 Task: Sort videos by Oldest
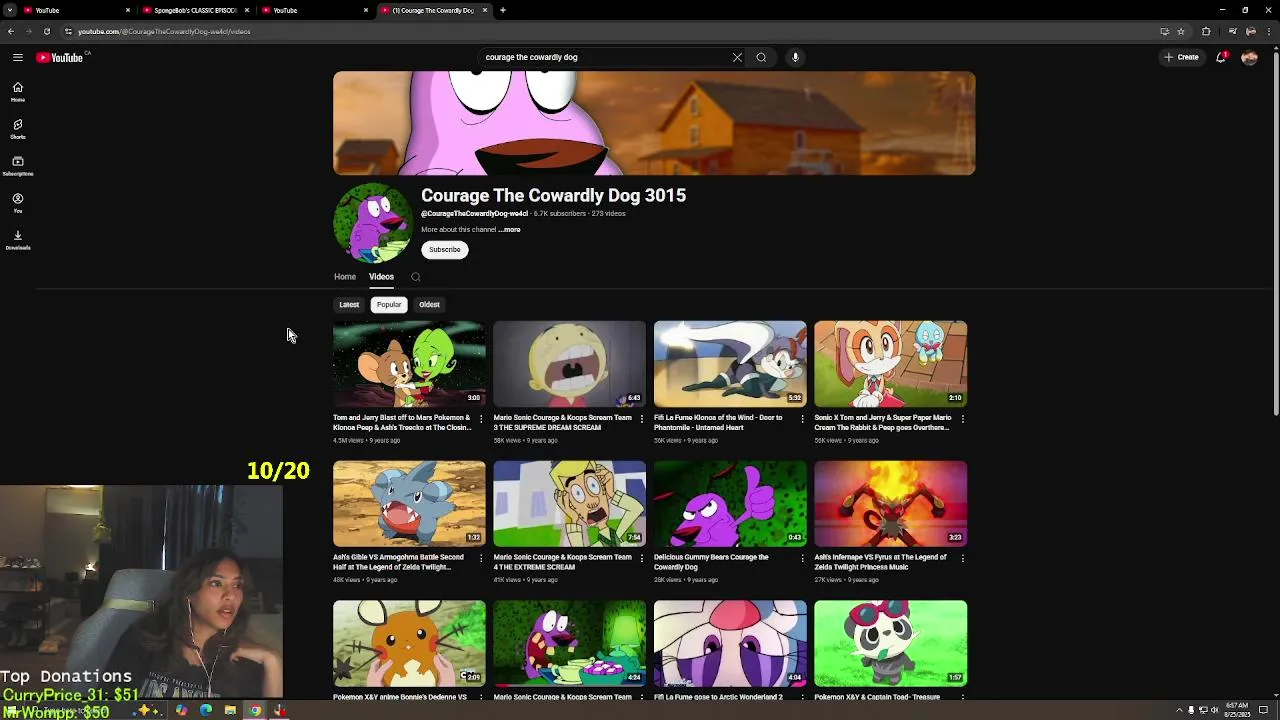429,305
